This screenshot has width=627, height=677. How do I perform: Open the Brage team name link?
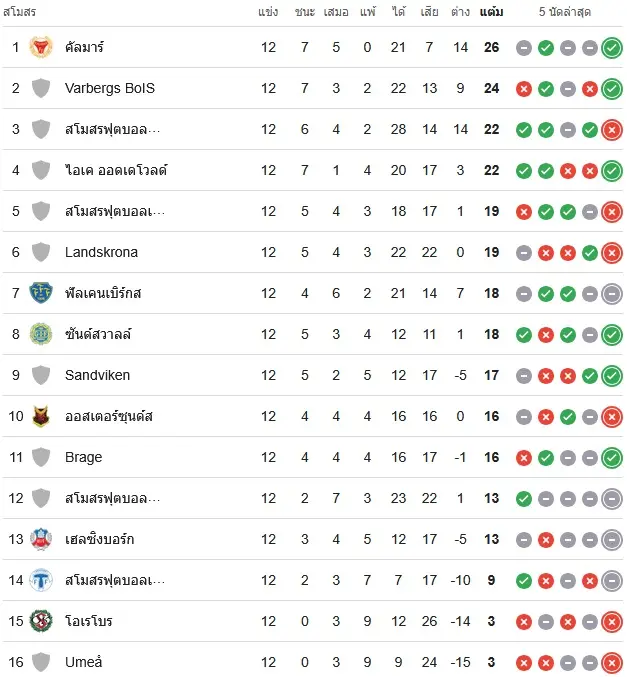coord(83,457)
